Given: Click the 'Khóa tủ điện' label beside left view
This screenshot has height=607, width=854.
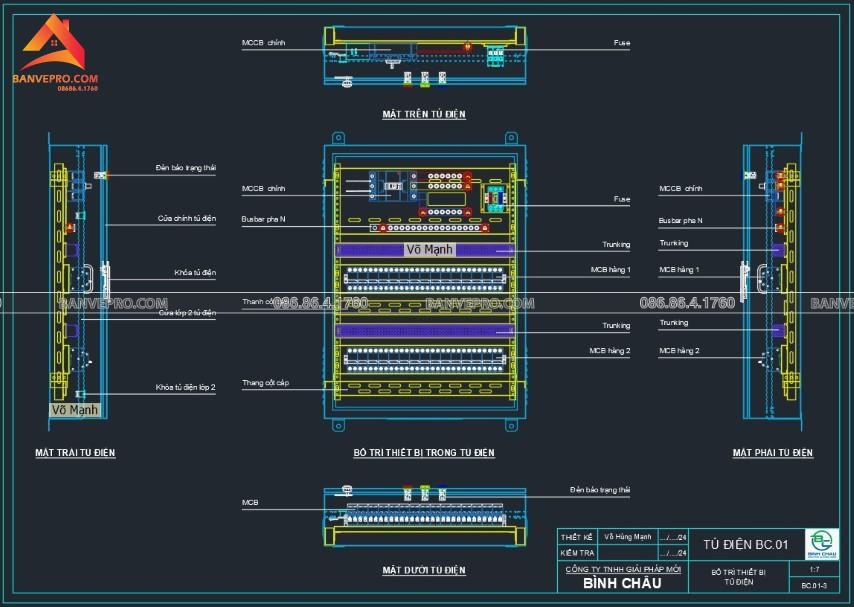Looking at the screenshot, I should pyautogui.click(x=195, y=272).
